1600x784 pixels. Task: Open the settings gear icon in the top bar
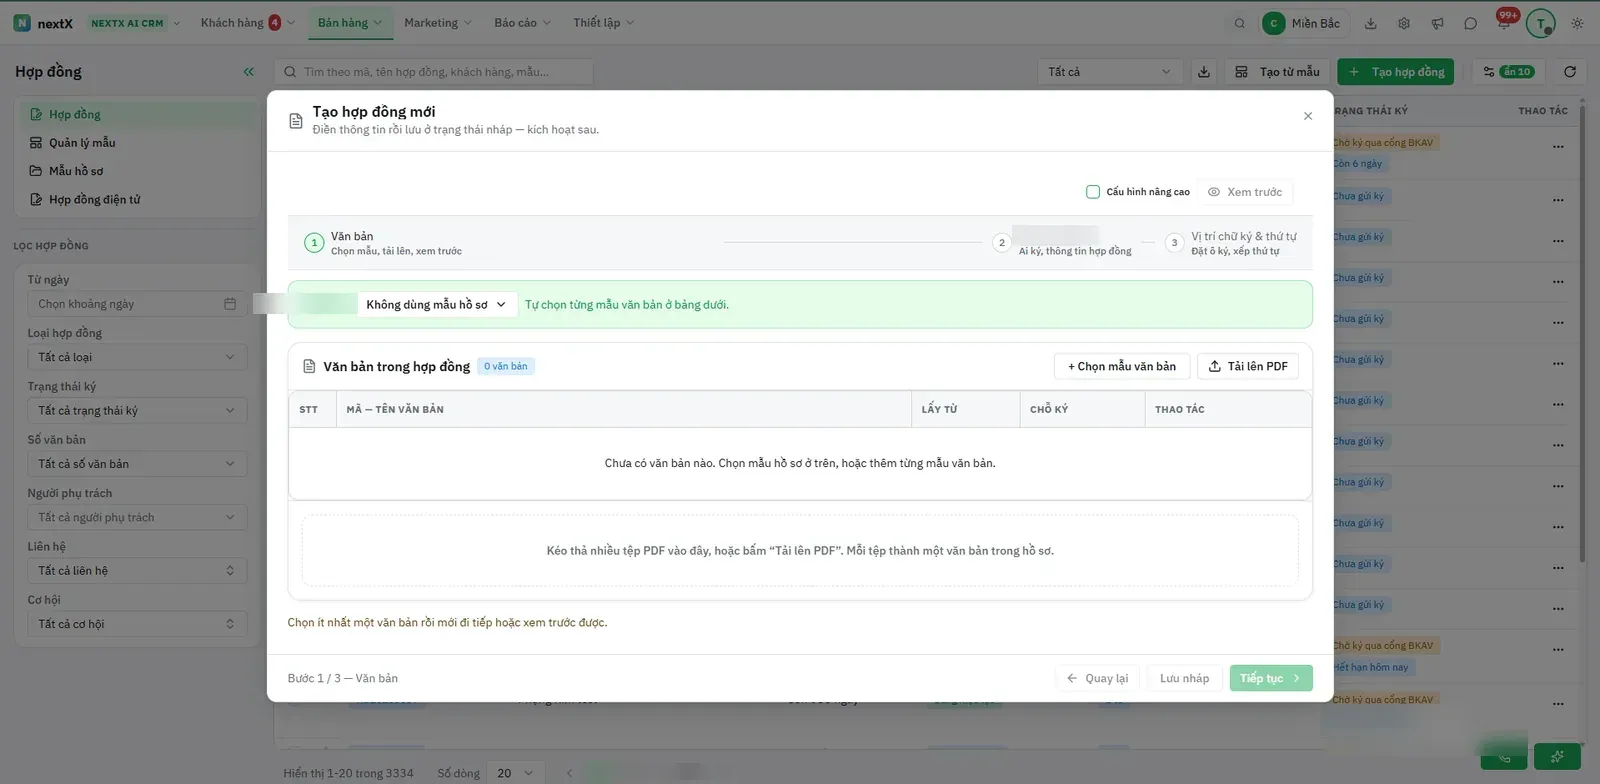pyautogui.click(x=1404, y=23)
